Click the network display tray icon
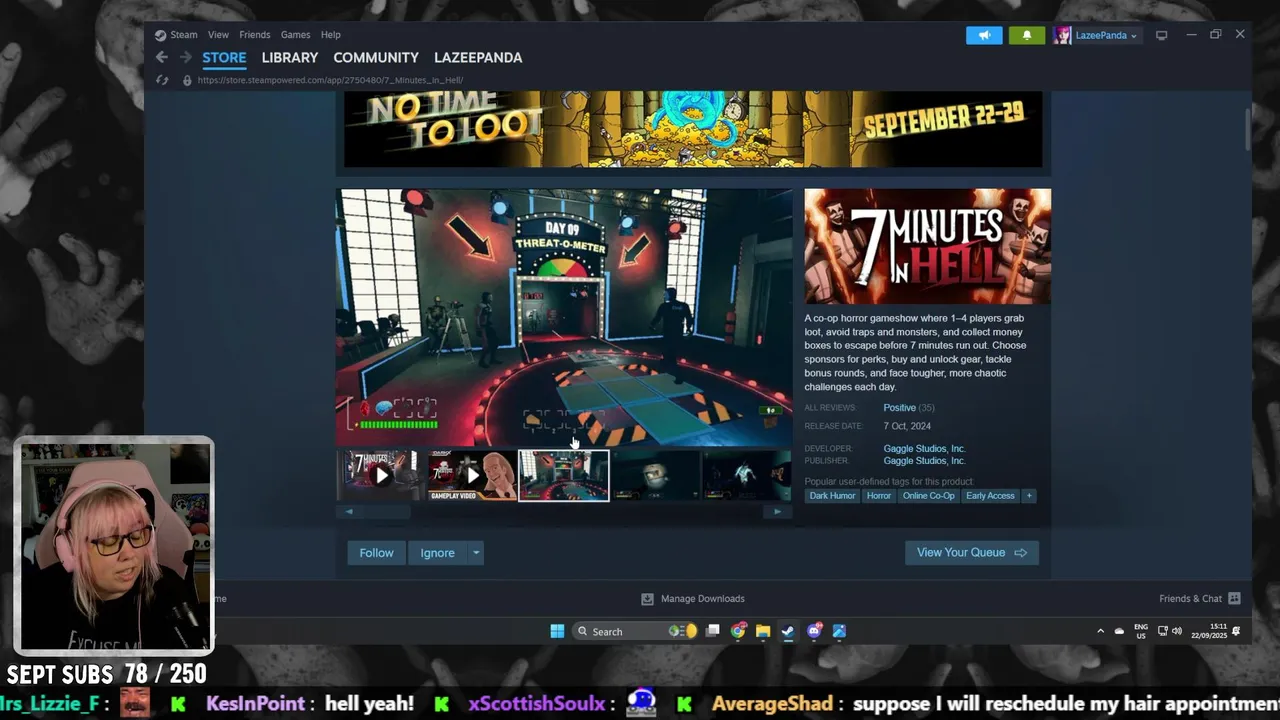 coord(1163,631)
